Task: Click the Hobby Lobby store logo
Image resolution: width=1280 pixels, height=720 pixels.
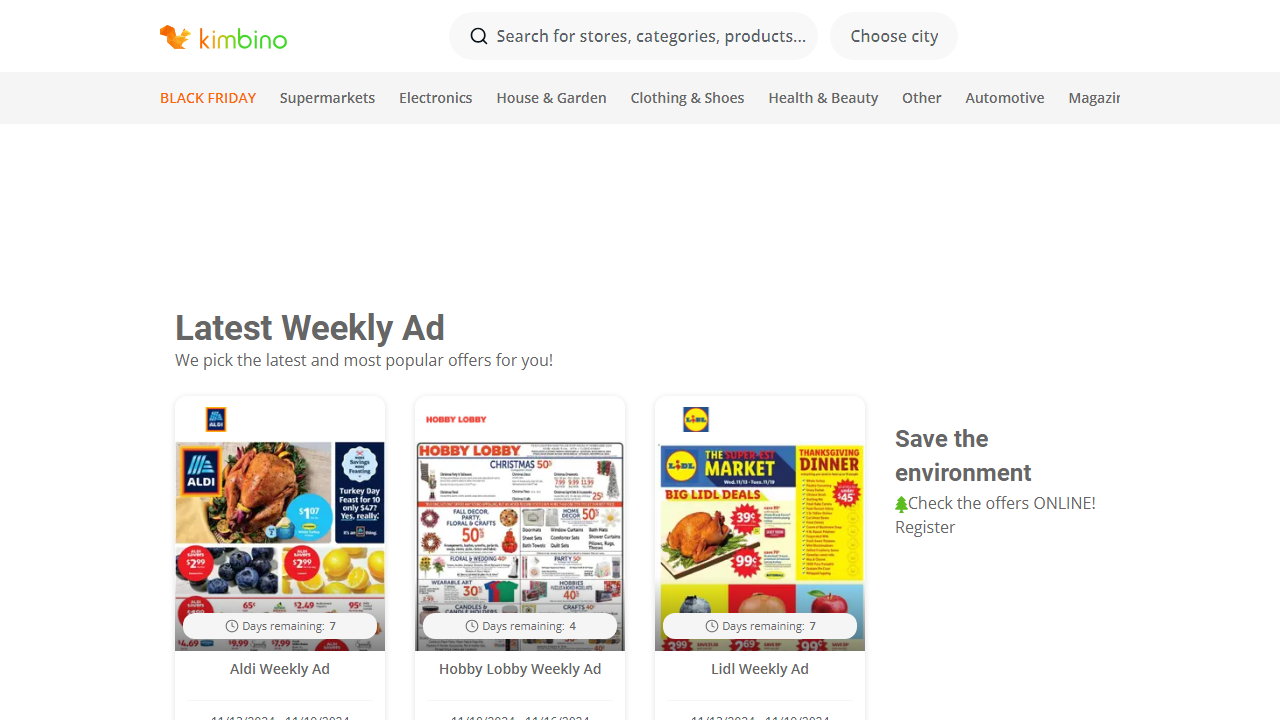Action: coord(456,419)
